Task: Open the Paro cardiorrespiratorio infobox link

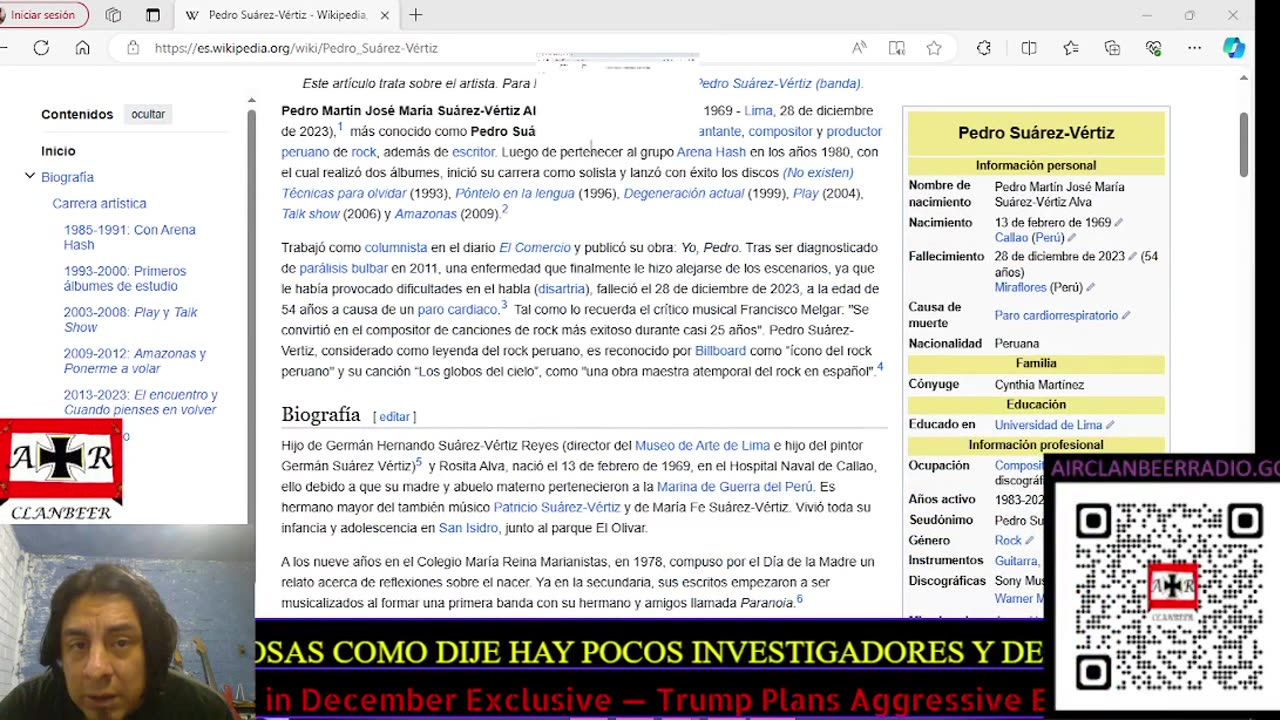Action: [x=1056, y=316]
